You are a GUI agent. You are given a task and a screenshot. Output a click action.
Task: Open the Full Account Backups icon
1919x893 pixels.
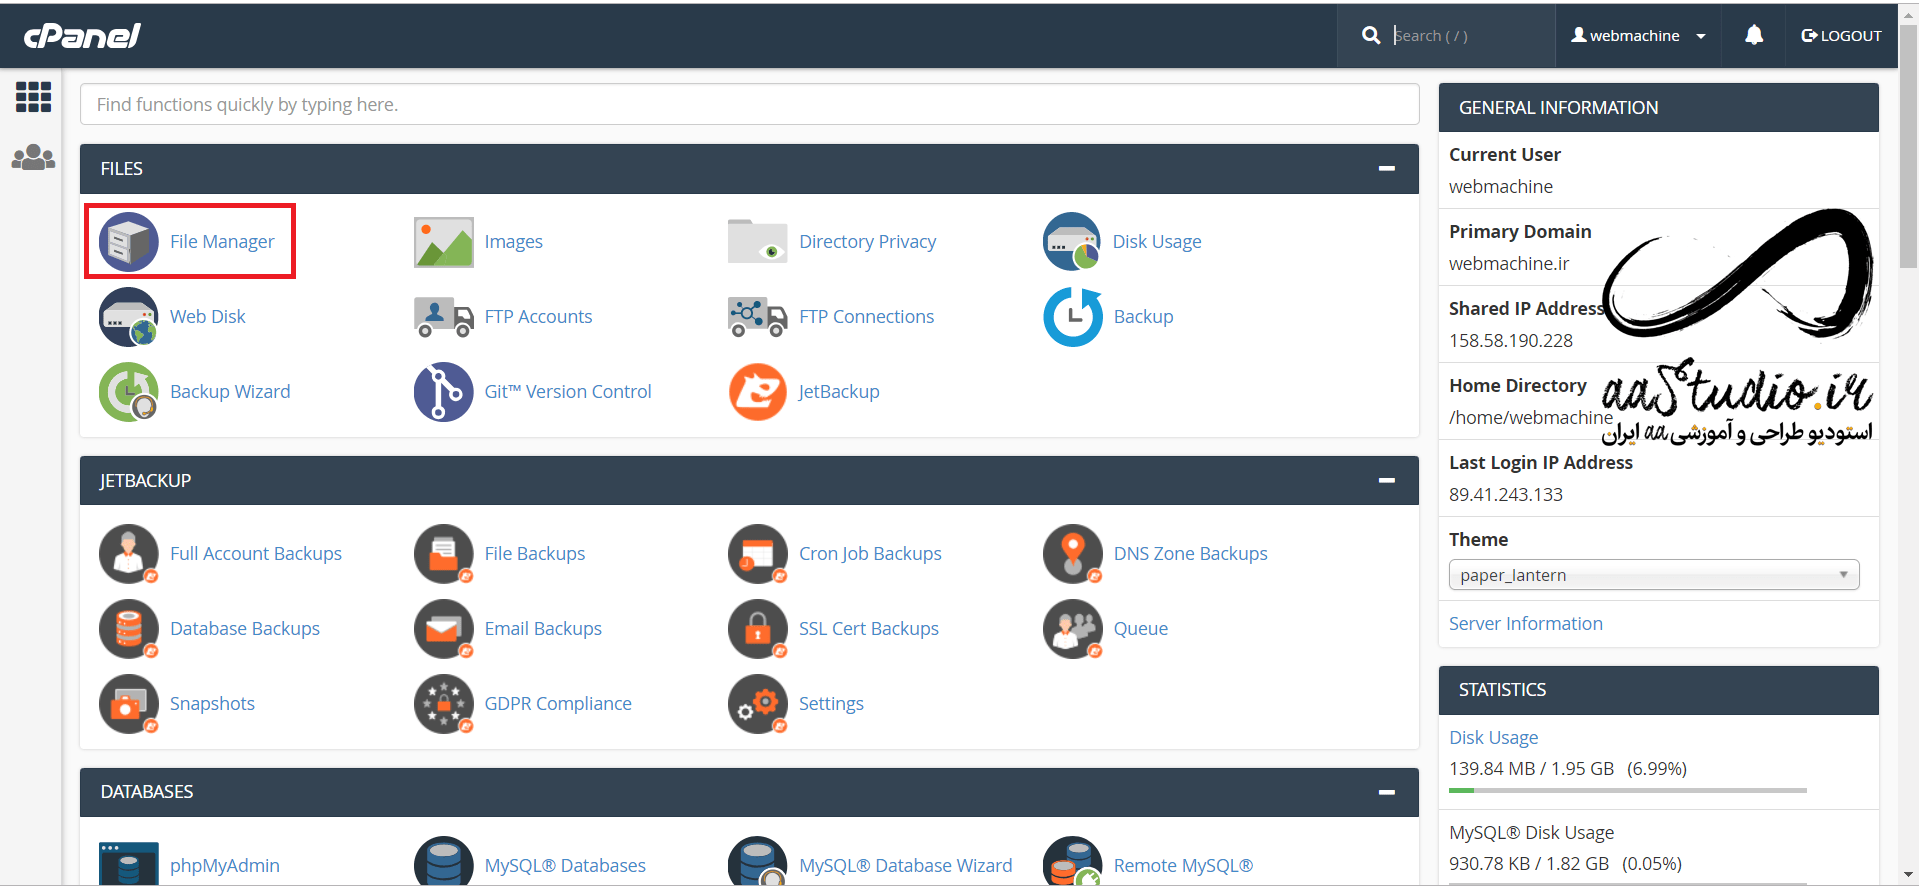[x=128, y=554]
